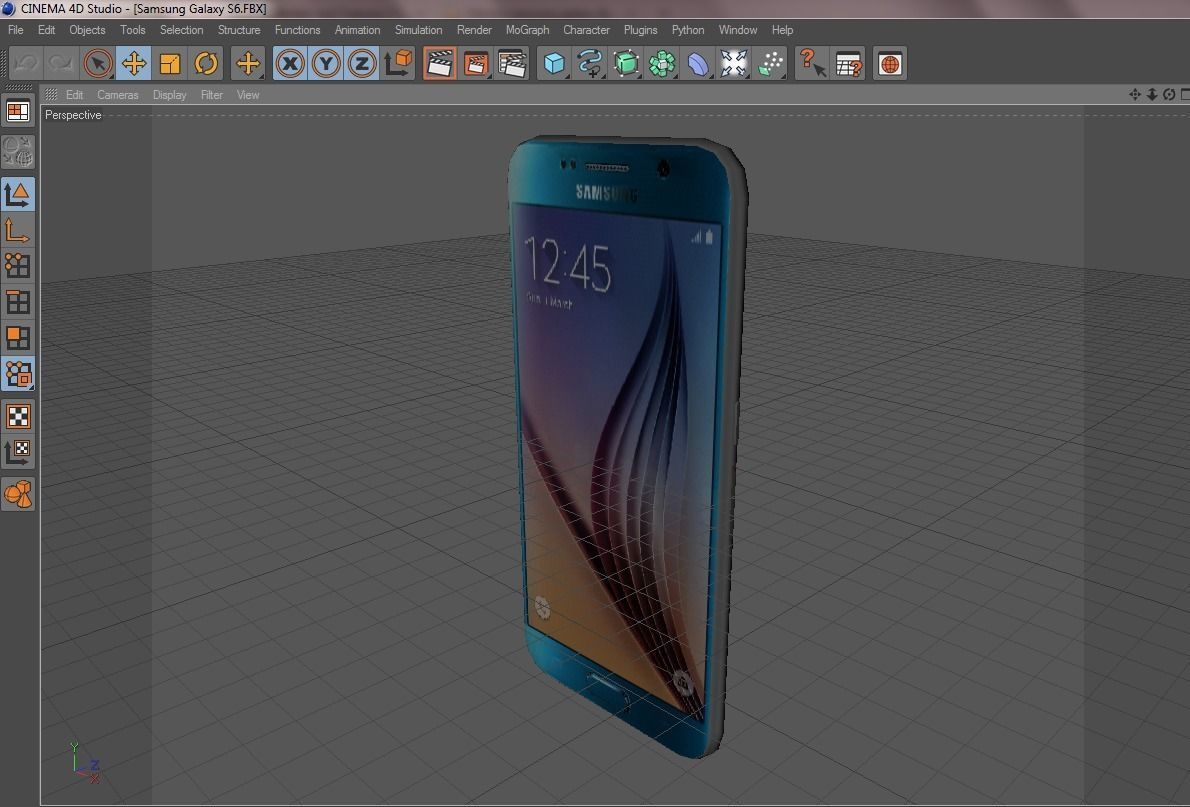
Task: Open the viewport Filter menu
Action: point(212,95)
